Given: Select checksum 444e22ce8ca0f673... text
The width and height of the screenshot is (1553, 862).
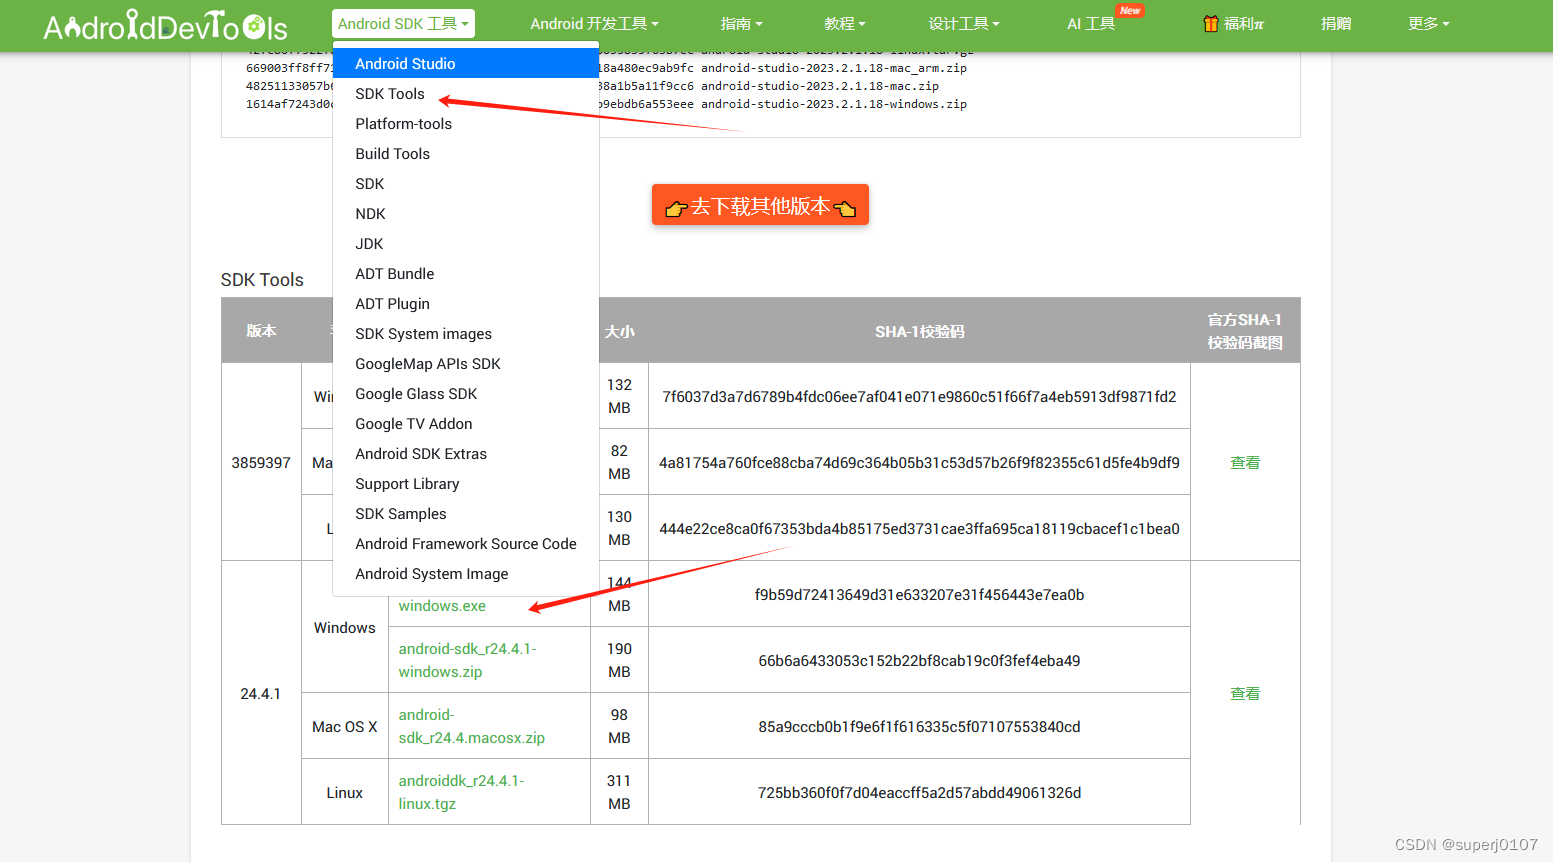Looking at the screenshot, I should pos(919,528).
